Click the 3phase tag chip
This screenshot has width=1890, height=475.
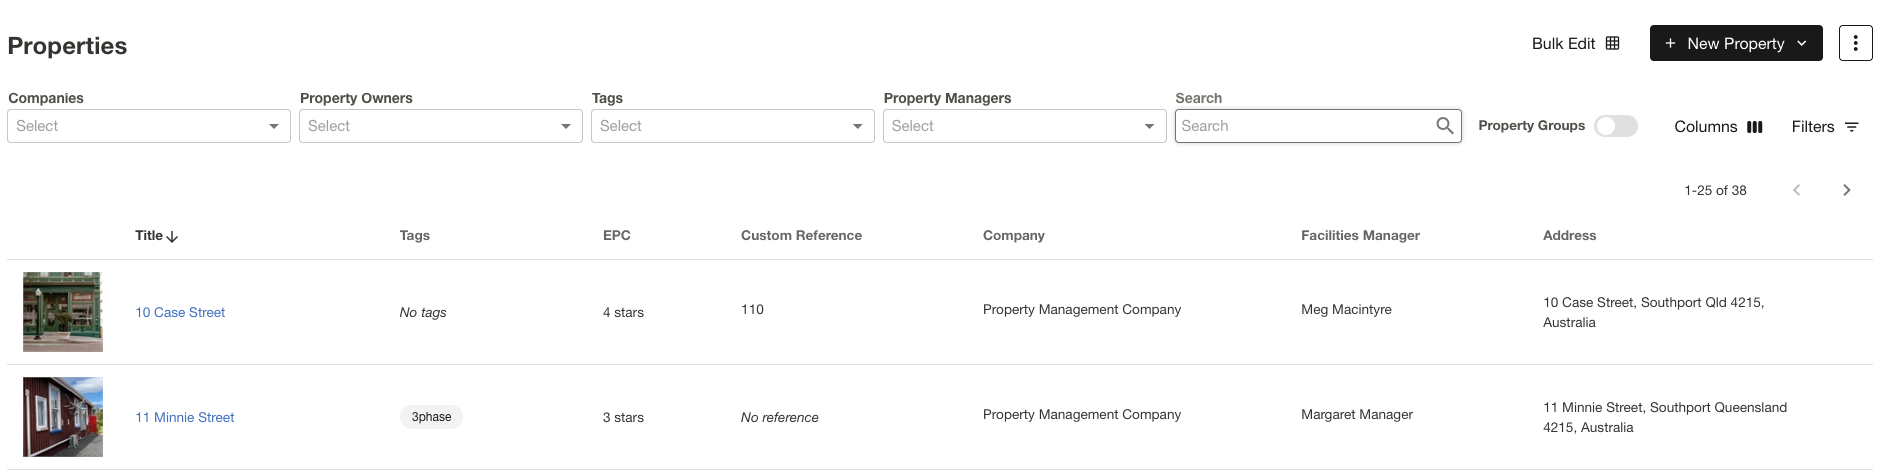click(431, 417)
